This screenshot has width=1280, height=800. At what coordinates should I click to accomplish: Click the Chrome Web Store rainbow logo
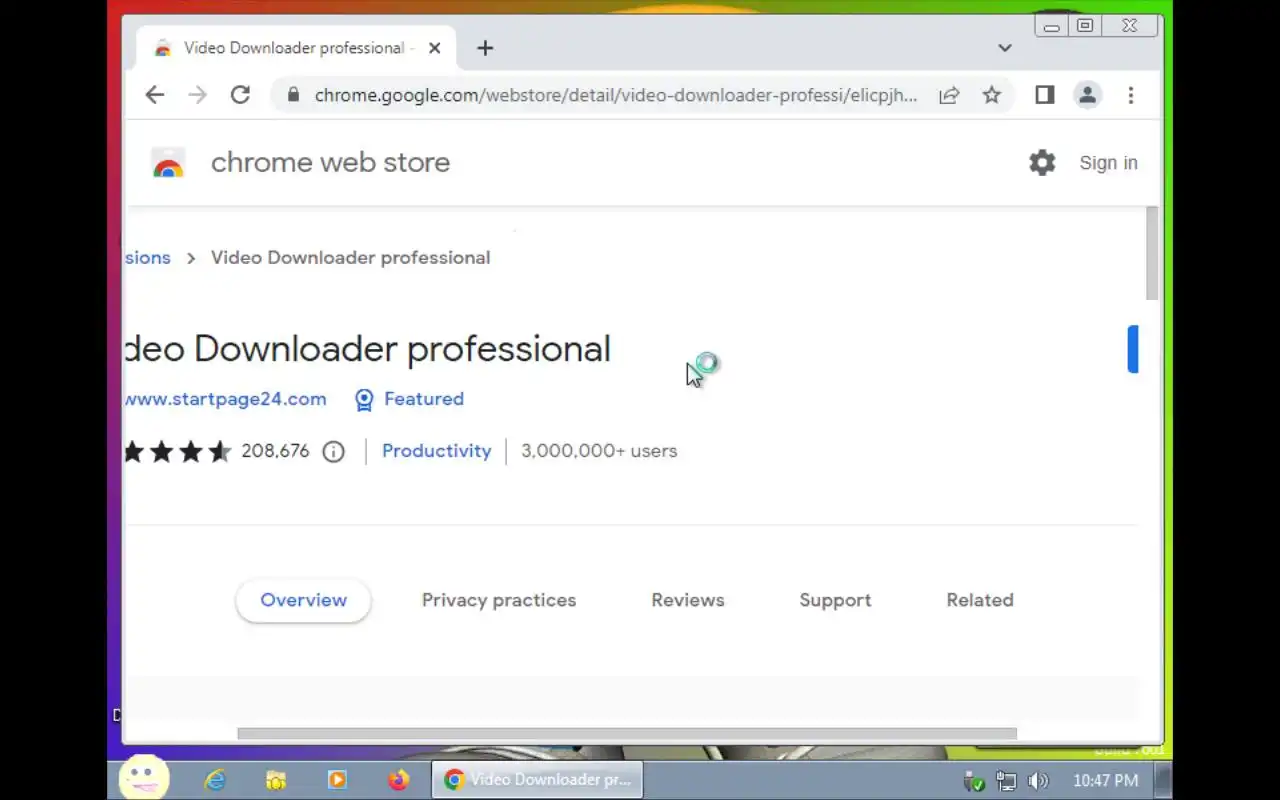(168, 163)
